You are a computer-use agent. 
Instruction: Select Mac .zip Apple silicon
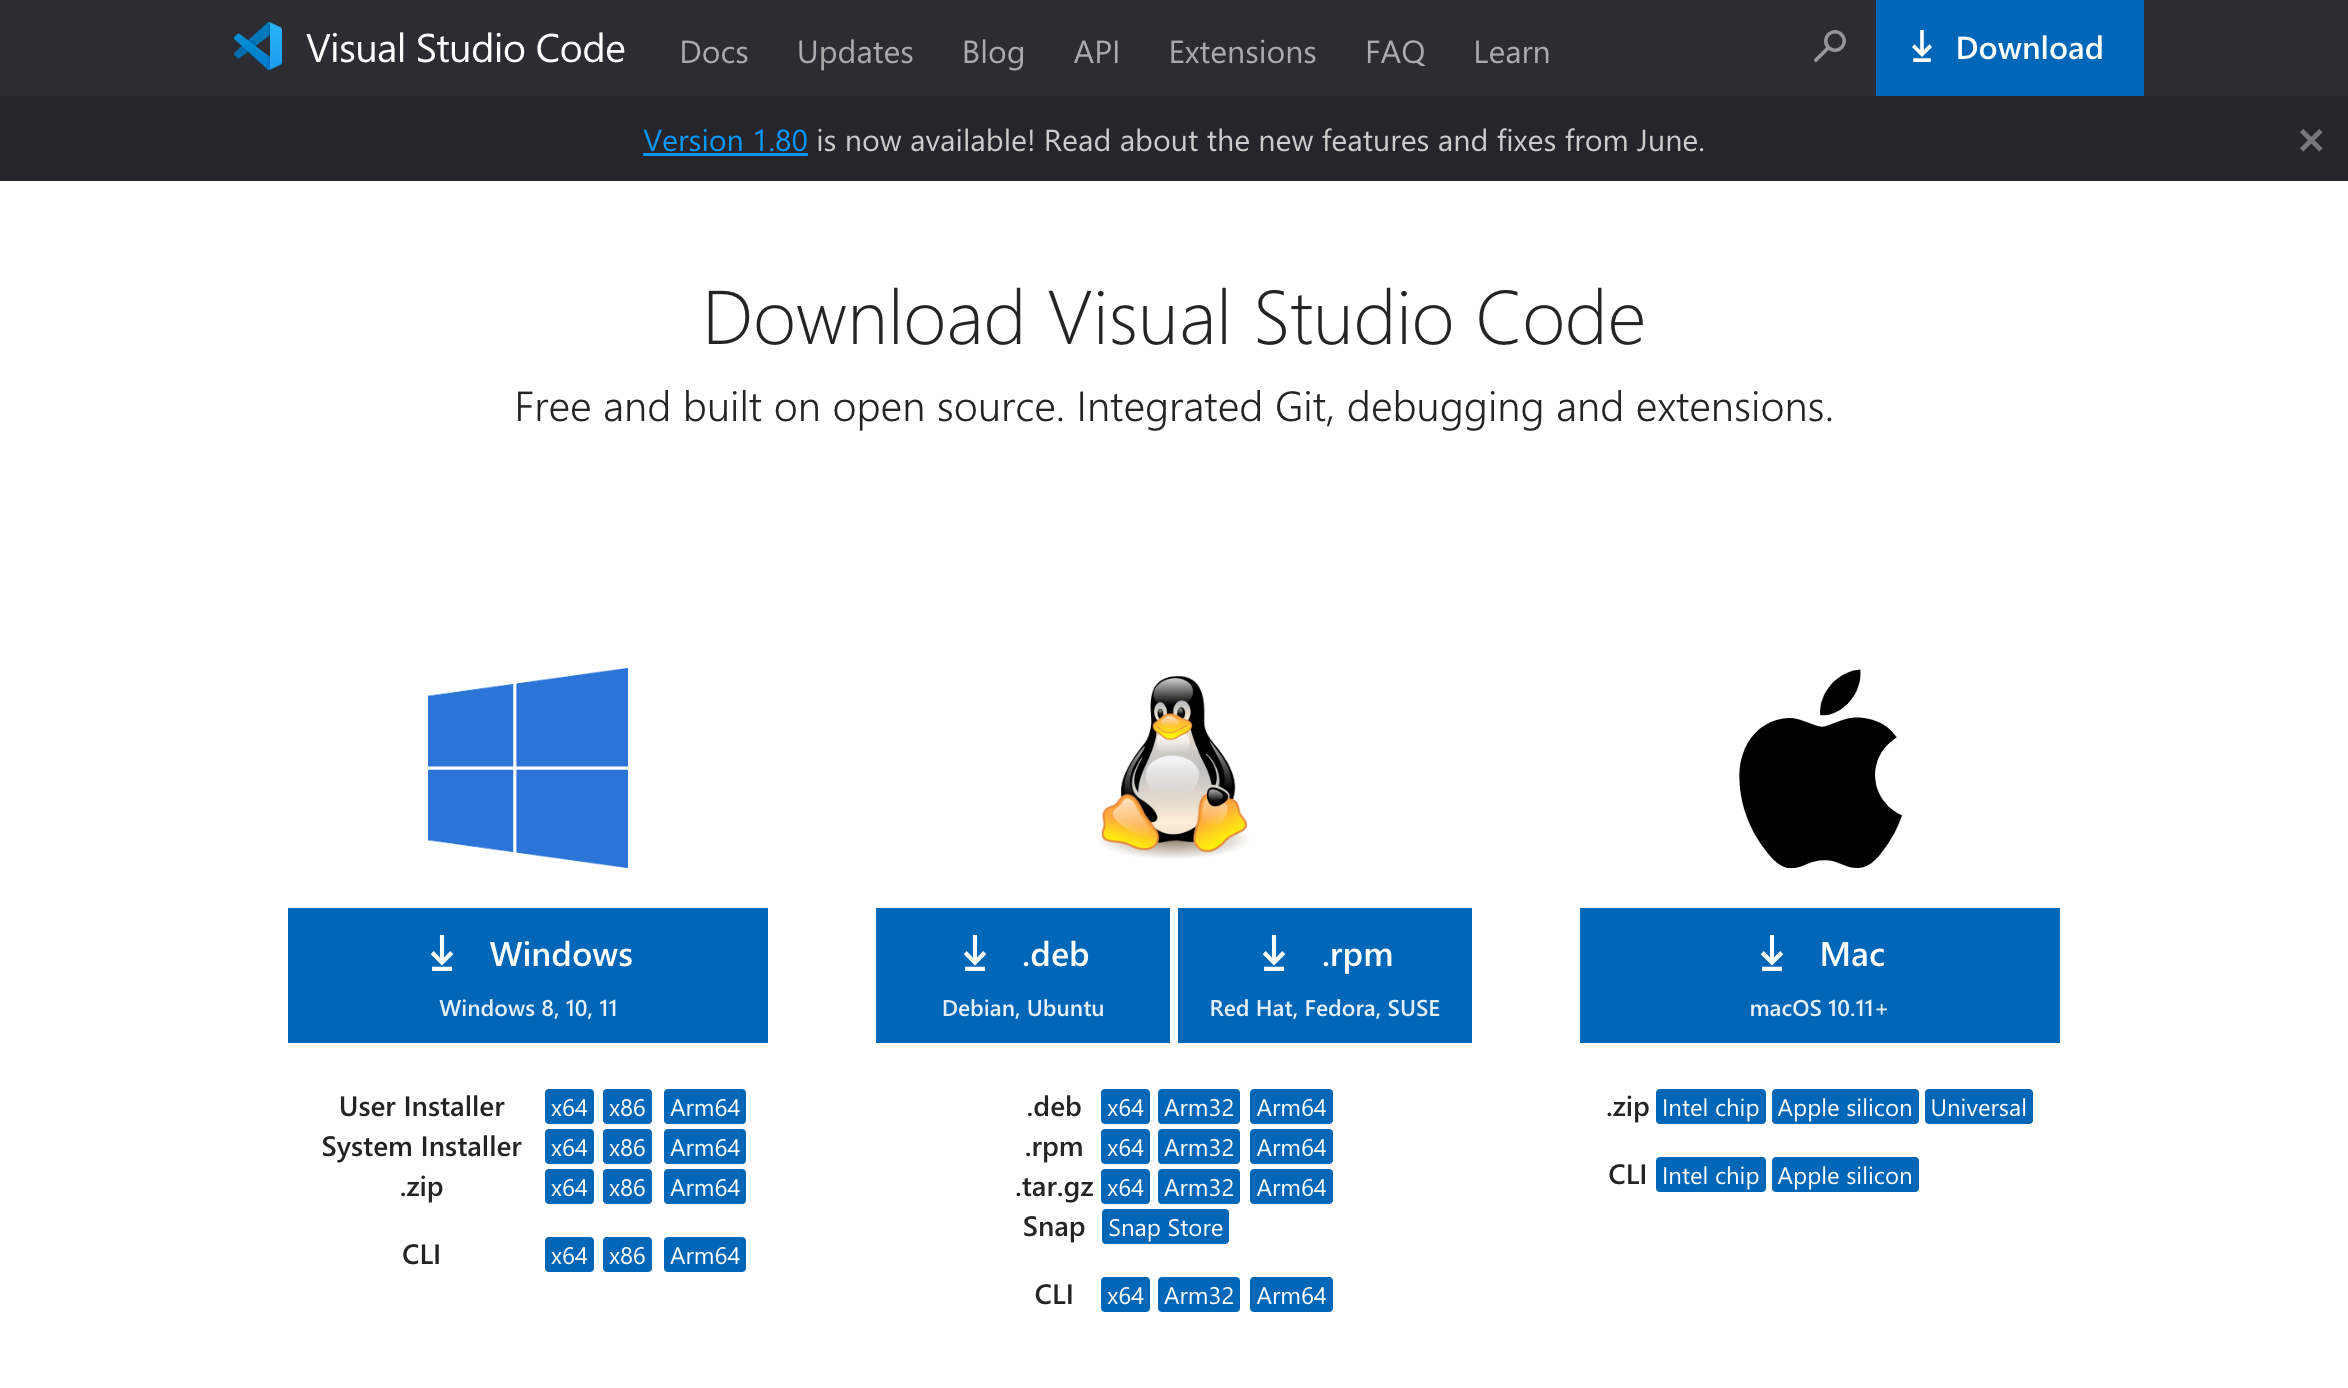tap(1845, 1107)
